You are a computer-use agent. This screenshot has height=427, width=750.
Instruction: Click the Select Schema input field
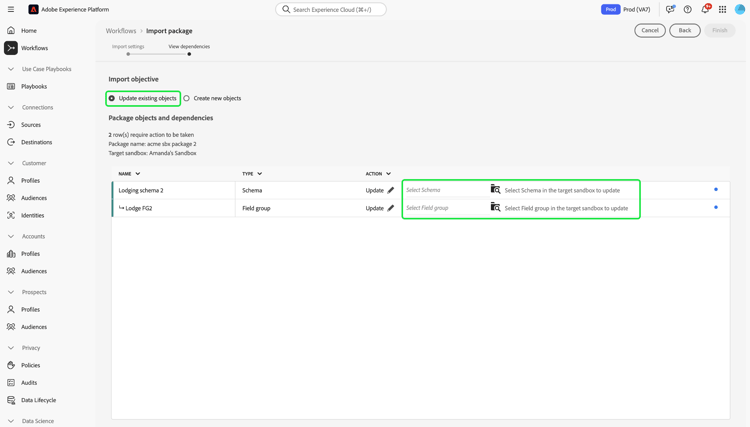pyautogui.click(x=446, y=190)
